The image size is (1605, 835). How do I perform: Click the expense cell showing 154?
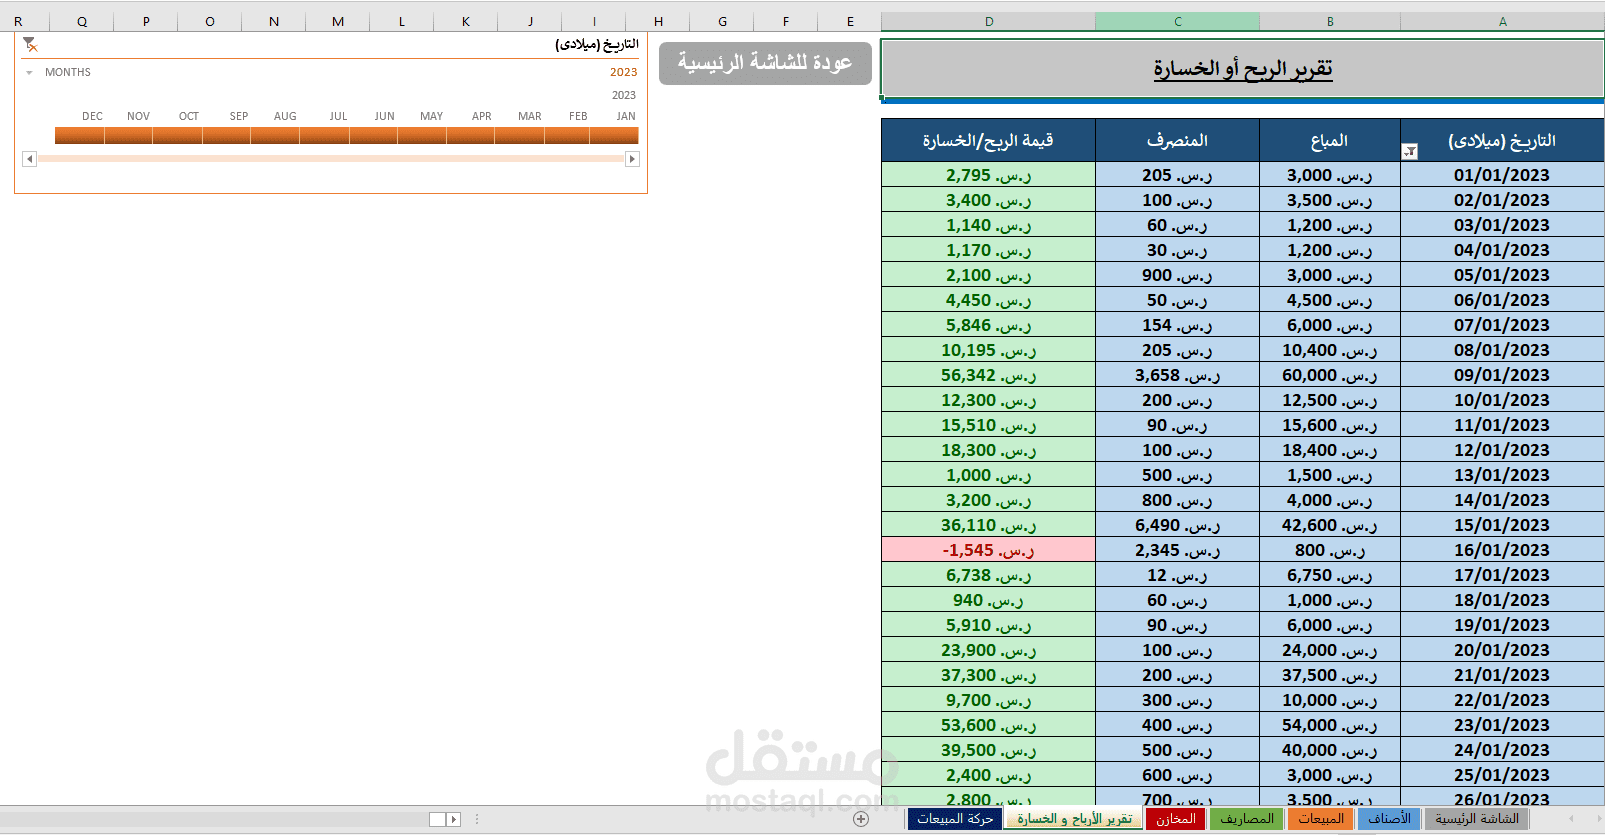tap(1177, 325)
